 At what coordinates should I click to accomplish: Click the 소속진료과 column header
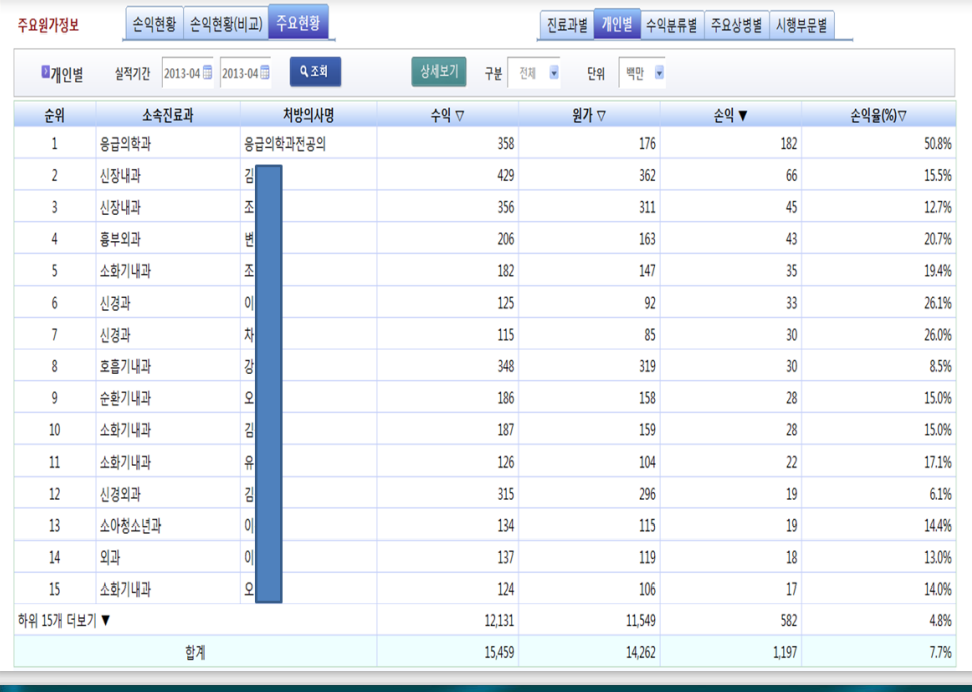pos(167,115)
